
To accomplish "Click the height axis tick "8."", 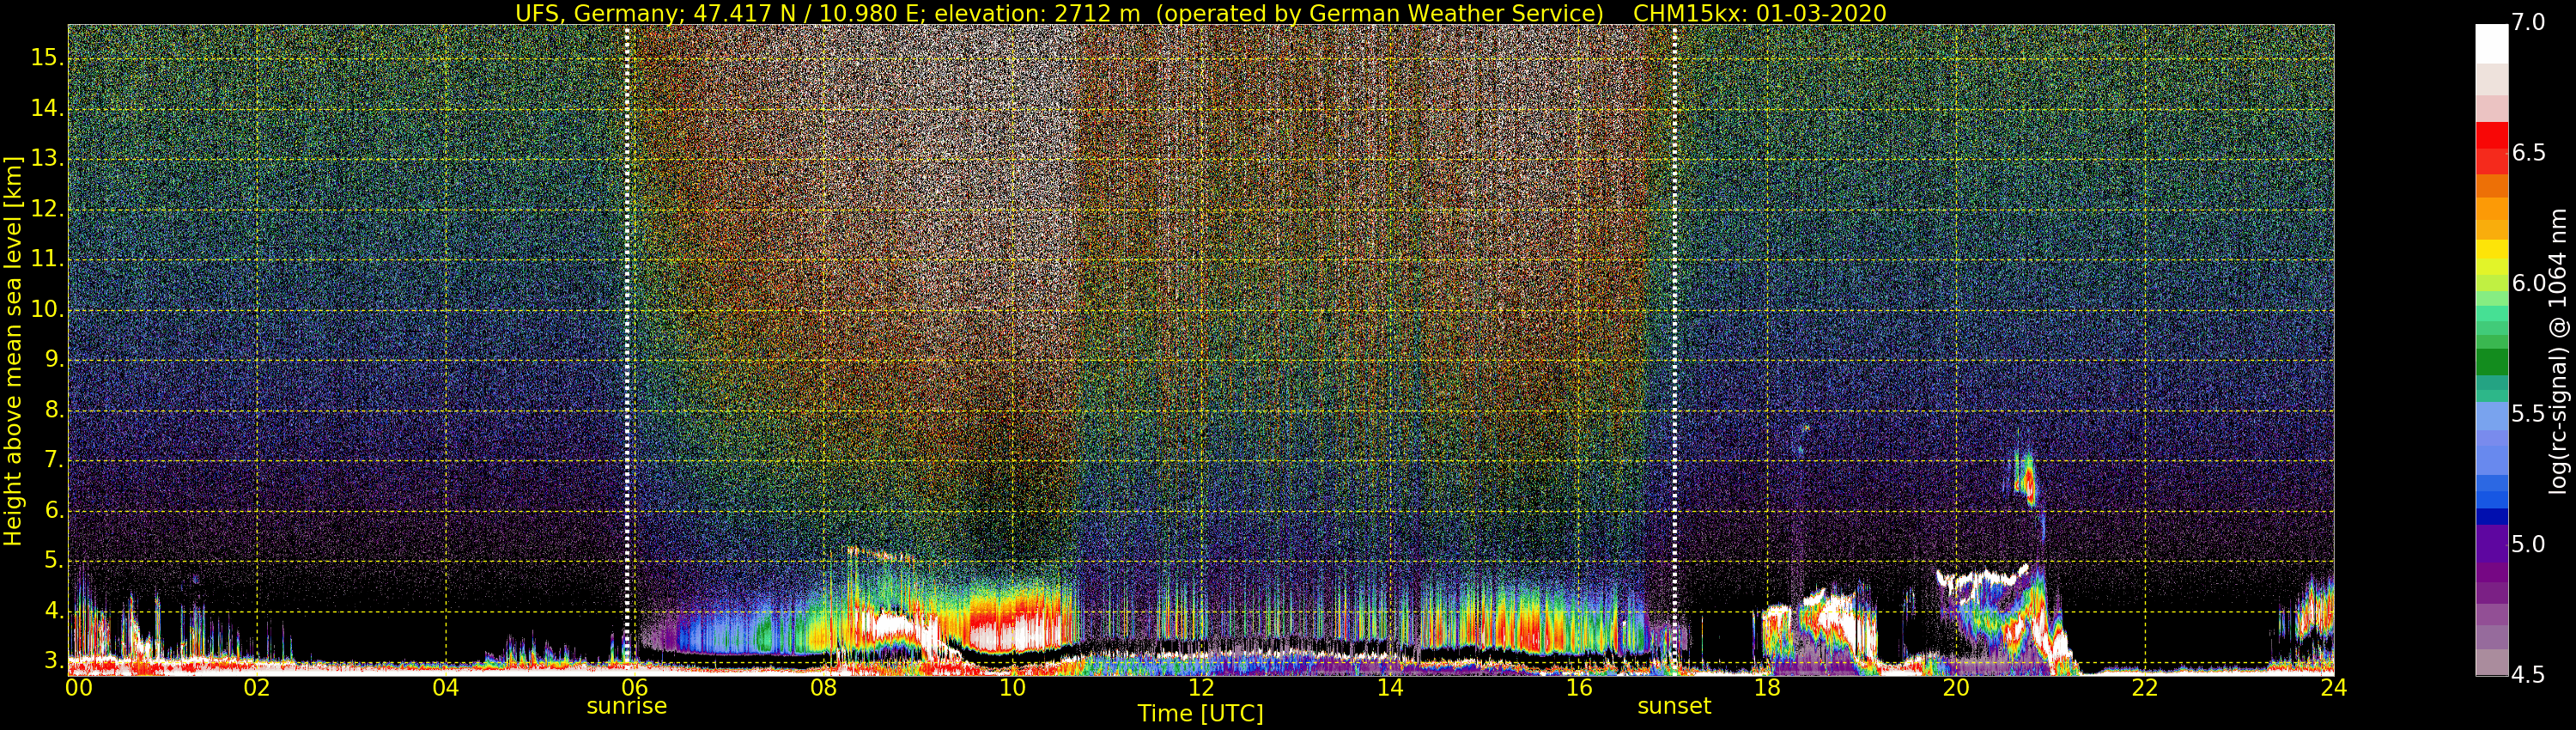I will 53,410.
